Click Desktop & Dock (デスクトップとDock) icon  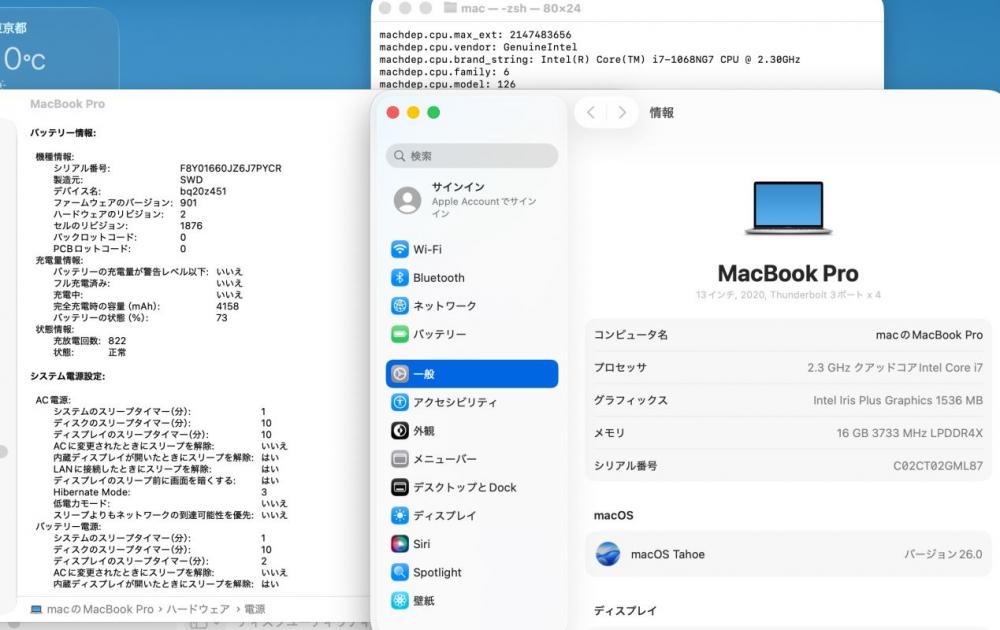pyautogui.click(x=400, y=487)
